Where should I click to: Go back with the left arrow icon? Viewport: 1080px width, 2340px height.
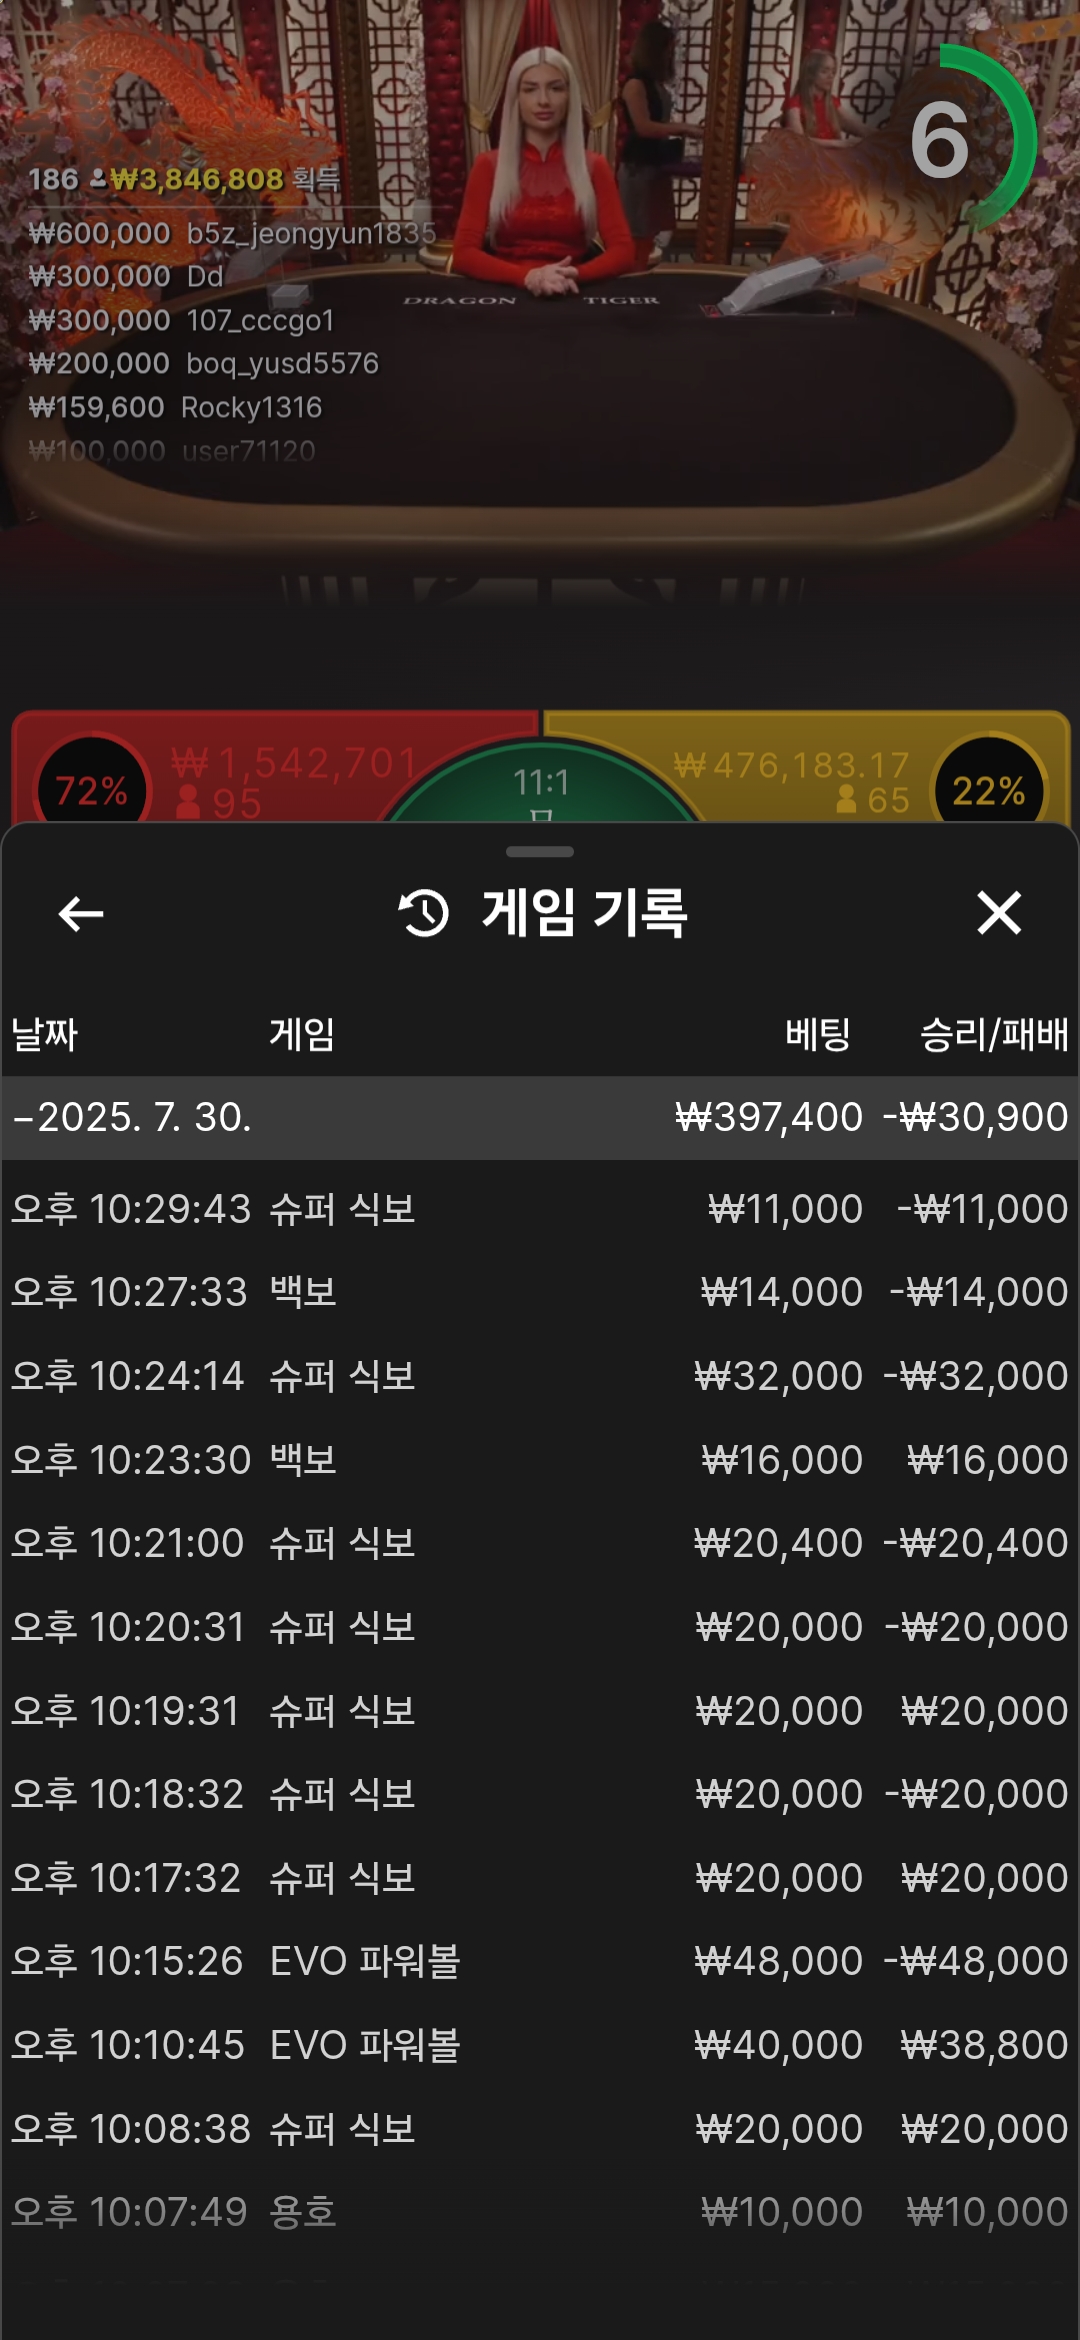click(81, 913)
